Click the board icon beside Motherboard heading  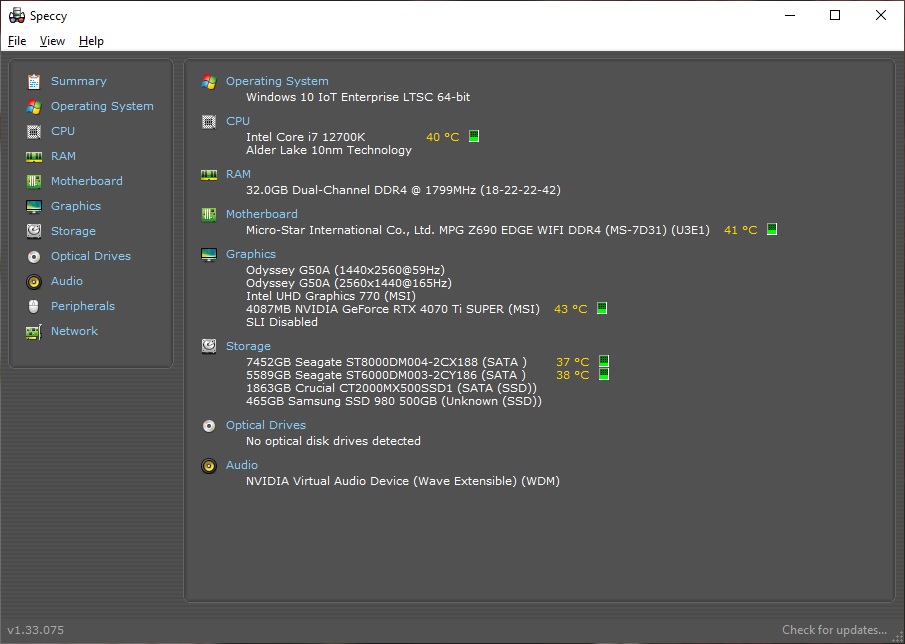[209, 215]
